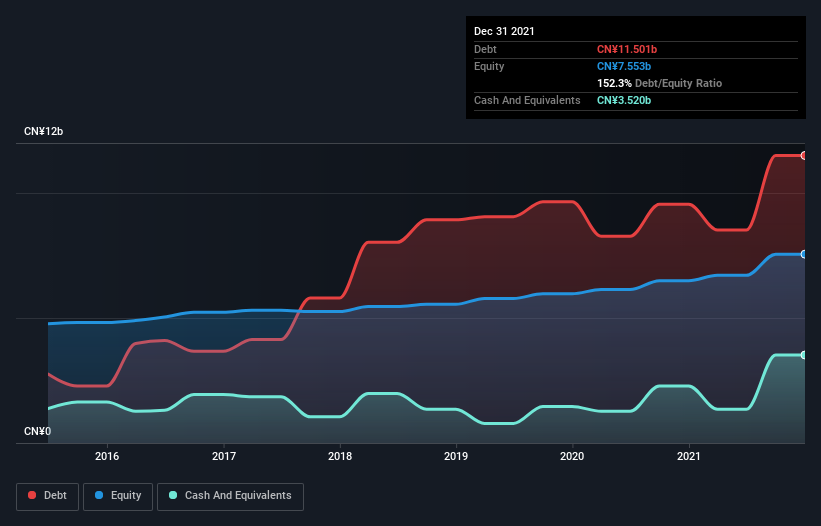Select the 2017 x-axis label
The width and height of the screenshot is (821, 526).
point(224,456)
